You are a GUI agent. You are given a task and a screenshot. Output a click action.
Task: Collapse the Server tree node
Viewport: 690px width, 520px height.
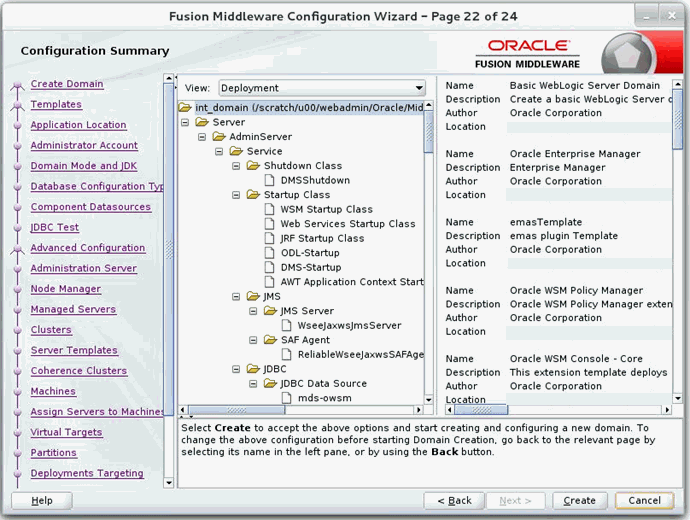[185, 122]
